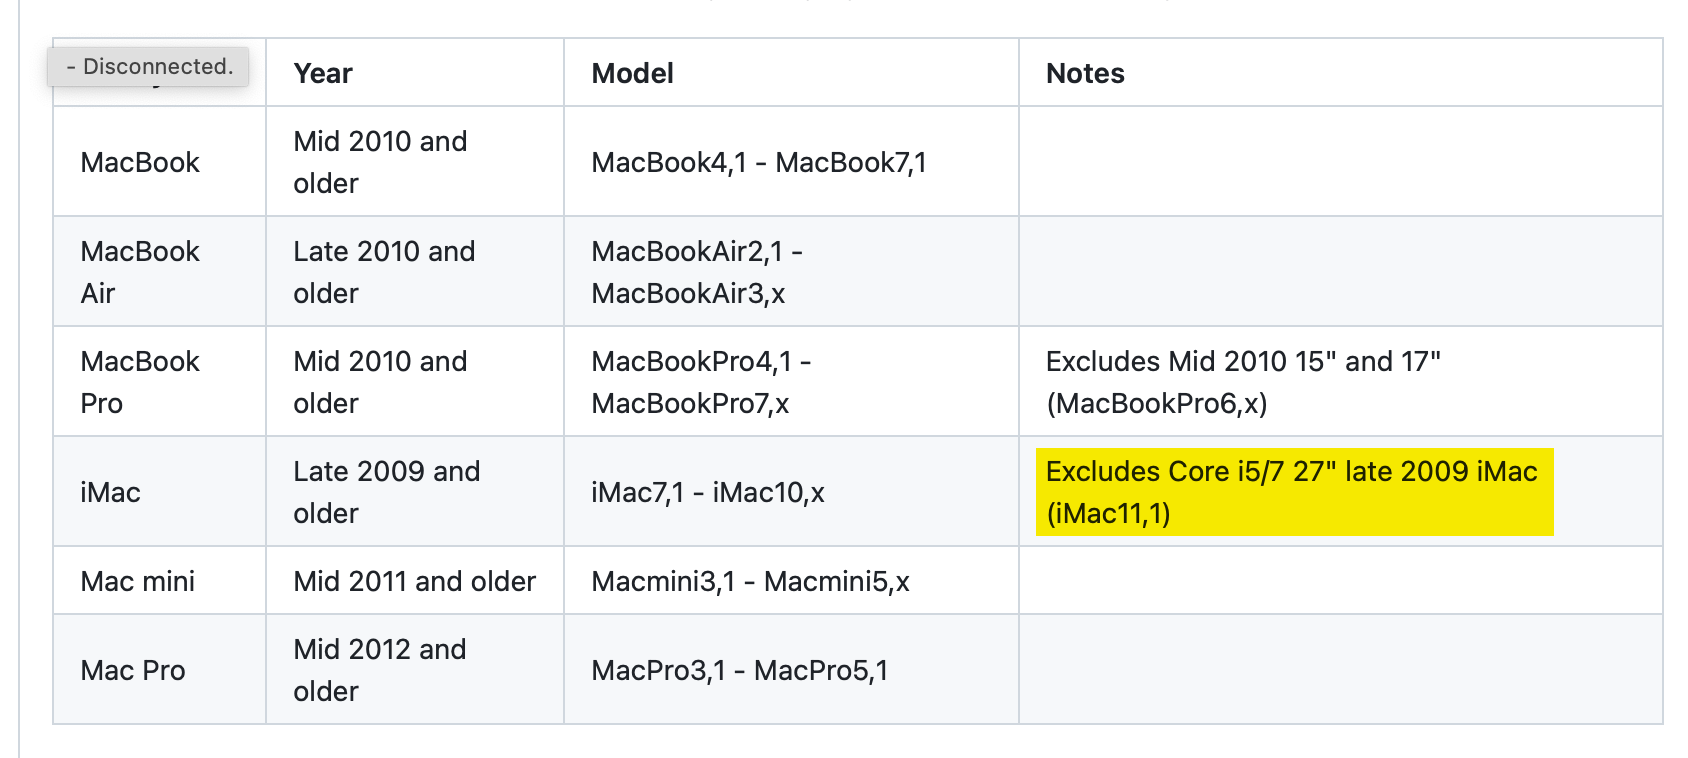Screen dimensions: 1688x758
Task: Select the "Mid 2011 and older" year cell
Action: coord(414,582)
